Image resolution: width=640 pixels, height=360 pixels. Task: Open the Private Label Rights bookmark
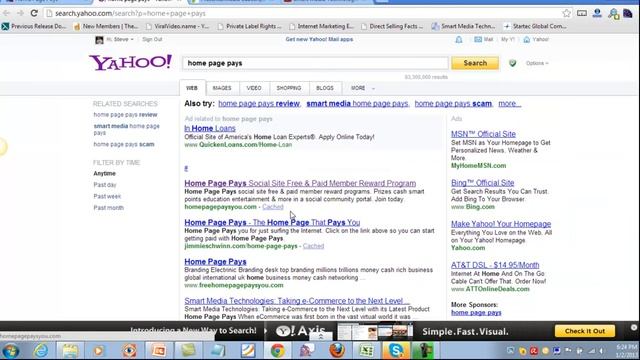pyautogui.click(x=249, y=26)
